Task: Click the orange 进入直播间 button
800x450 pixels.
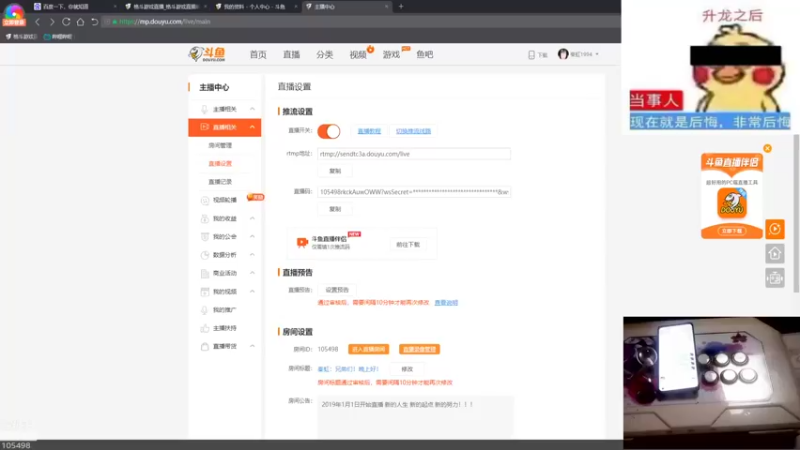Action: 368,349
